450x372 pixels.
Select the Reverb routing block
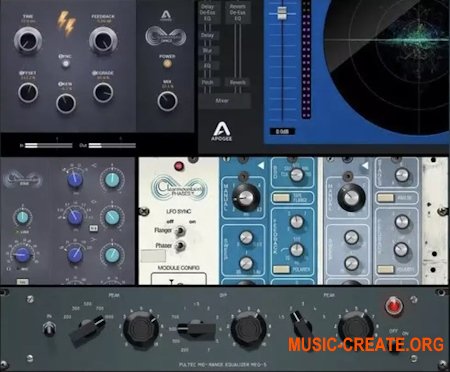pyautogui.click(x=237, y=82)
